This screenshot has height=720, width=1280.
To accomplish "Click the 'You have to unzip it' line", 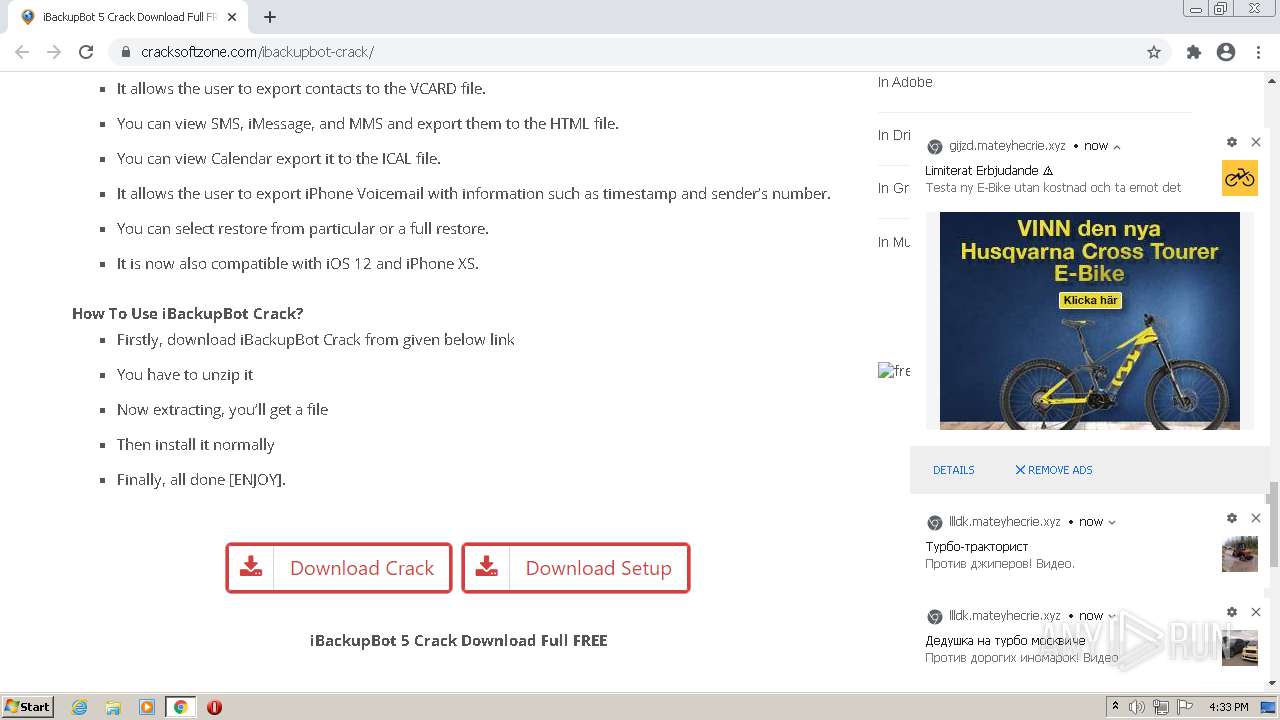I will tap(185, 374).
